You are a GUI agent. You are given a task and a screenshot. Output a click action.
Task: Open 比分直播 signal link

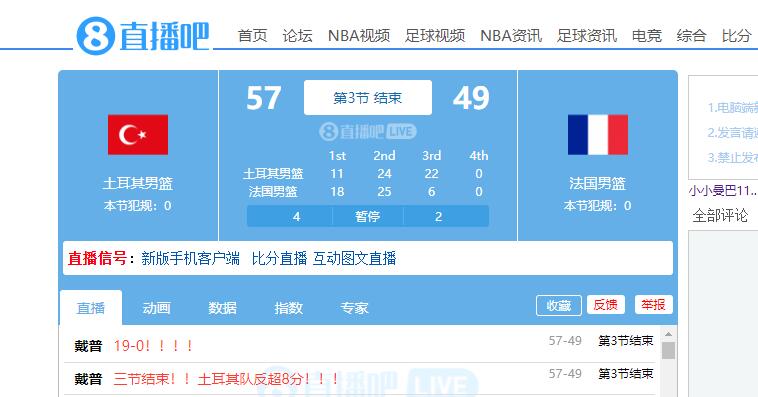click(279, 258)
